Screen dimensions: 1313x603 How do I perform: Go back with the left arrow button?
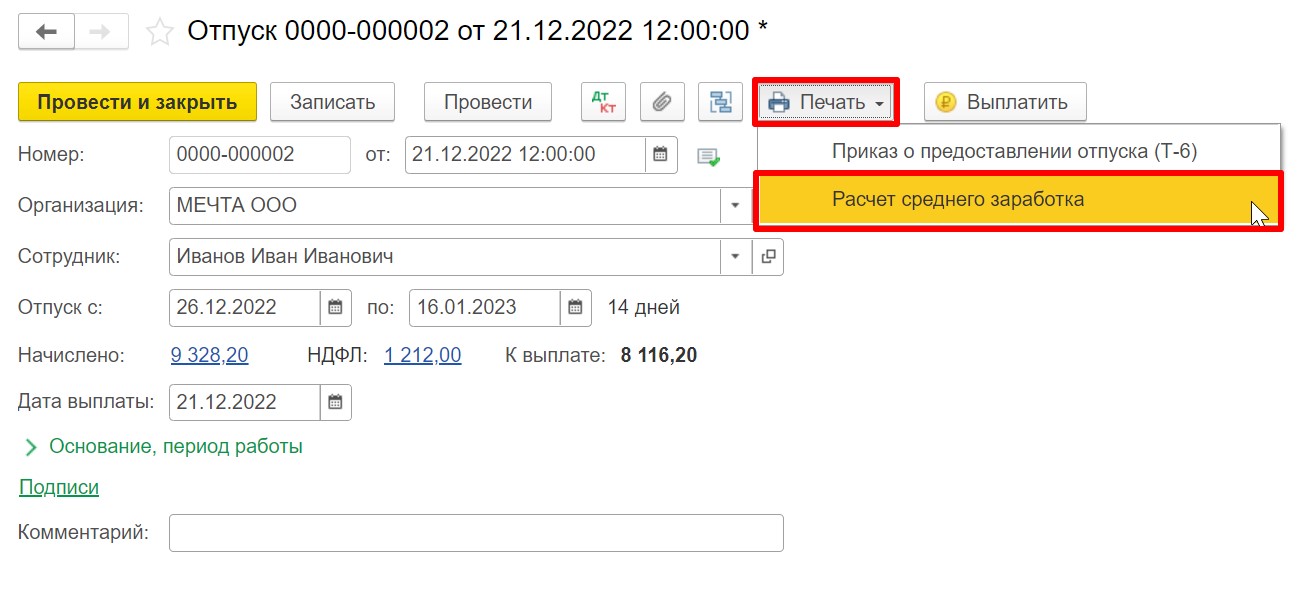[46, 32]
